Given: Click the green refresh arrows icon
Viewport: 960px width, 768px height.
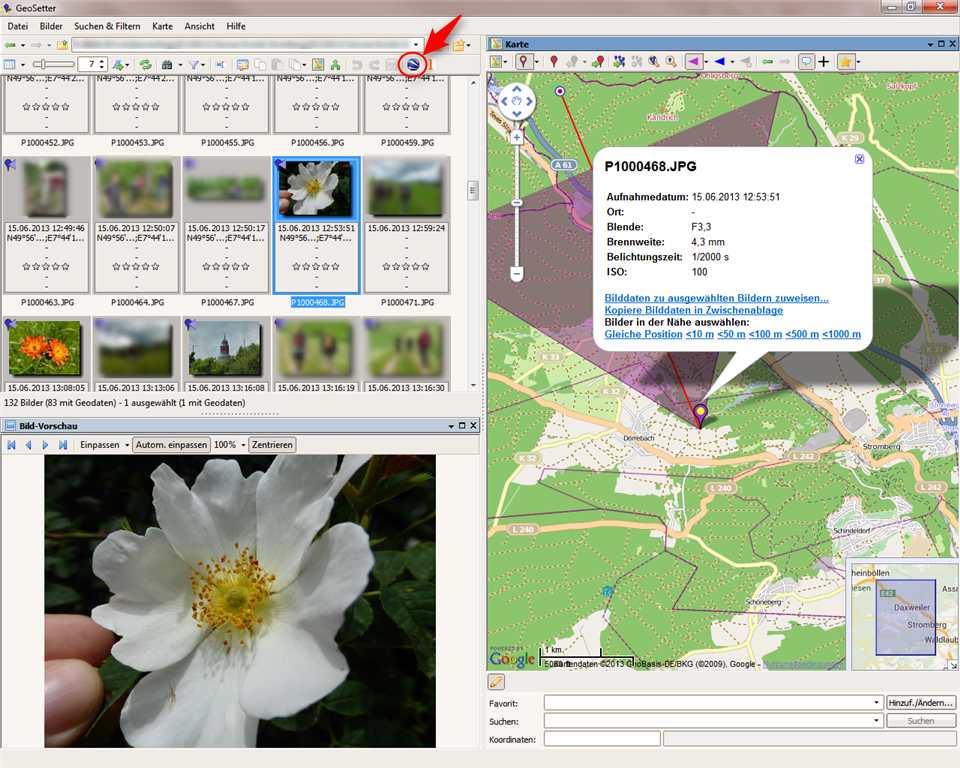Looking at the screenshot, I should coord(145,64).
